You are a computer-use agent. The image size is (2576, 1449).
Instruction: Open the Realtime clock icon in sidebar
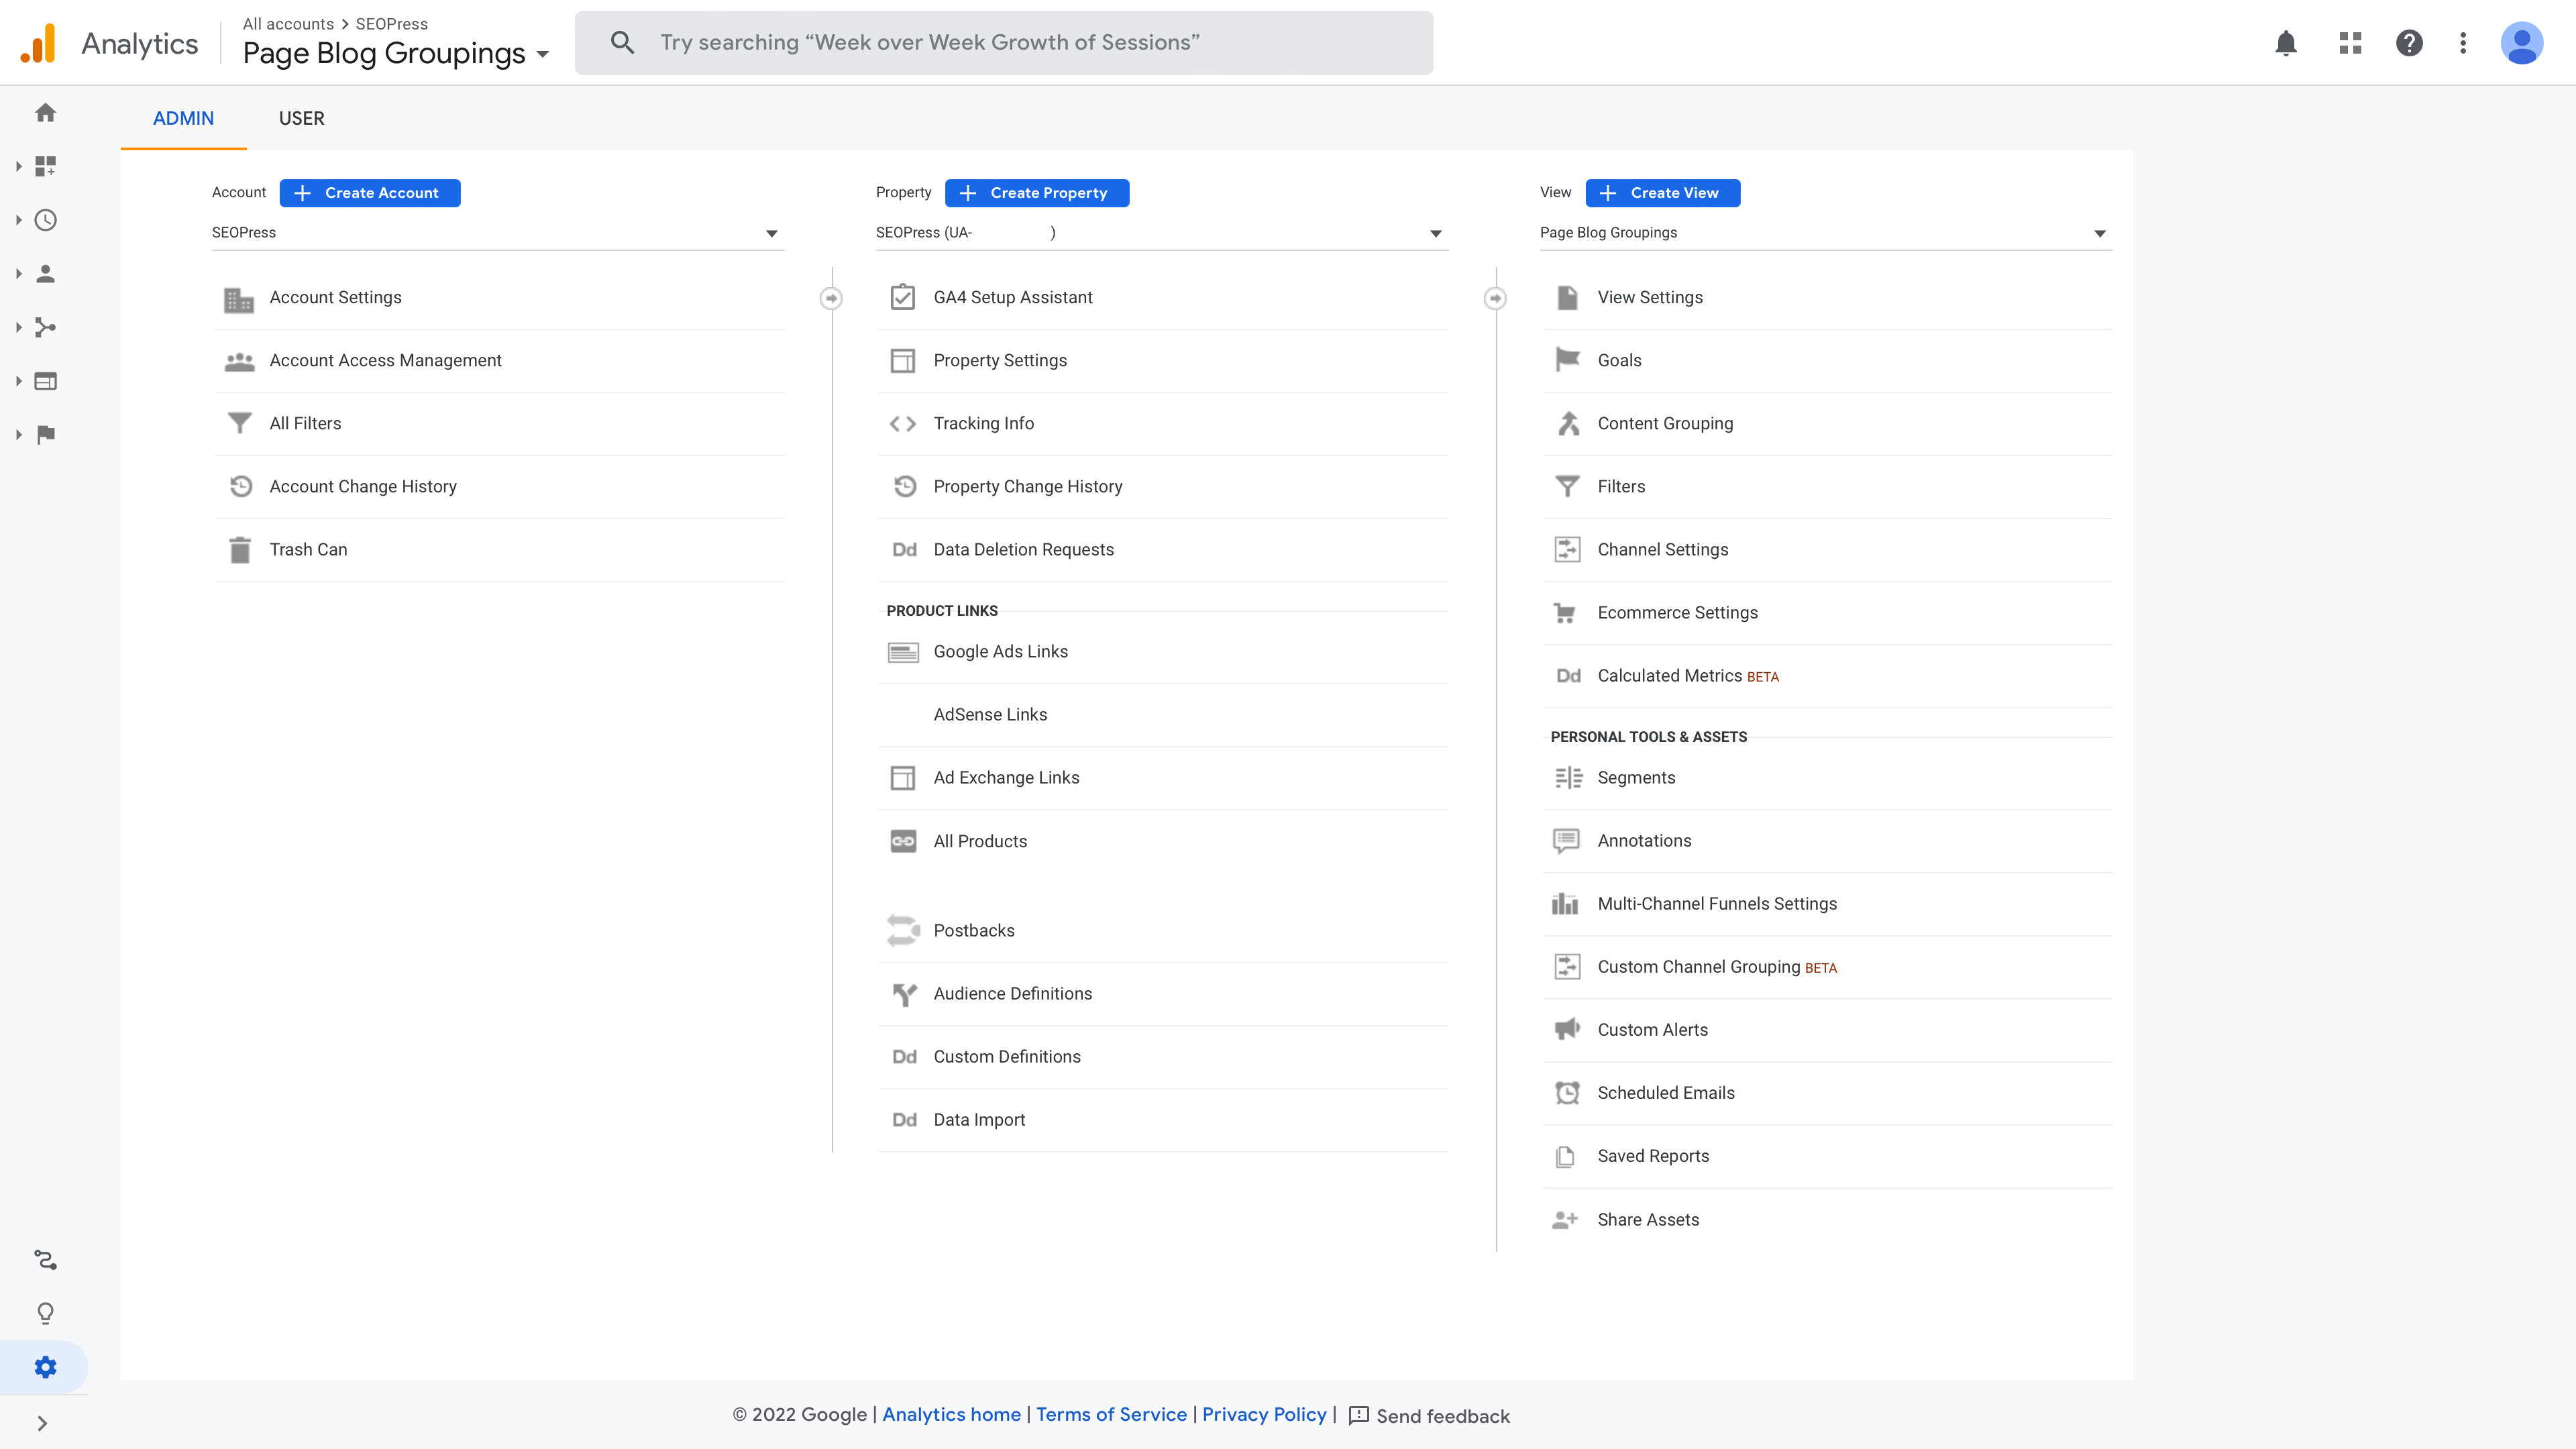[x=45, y=220]
